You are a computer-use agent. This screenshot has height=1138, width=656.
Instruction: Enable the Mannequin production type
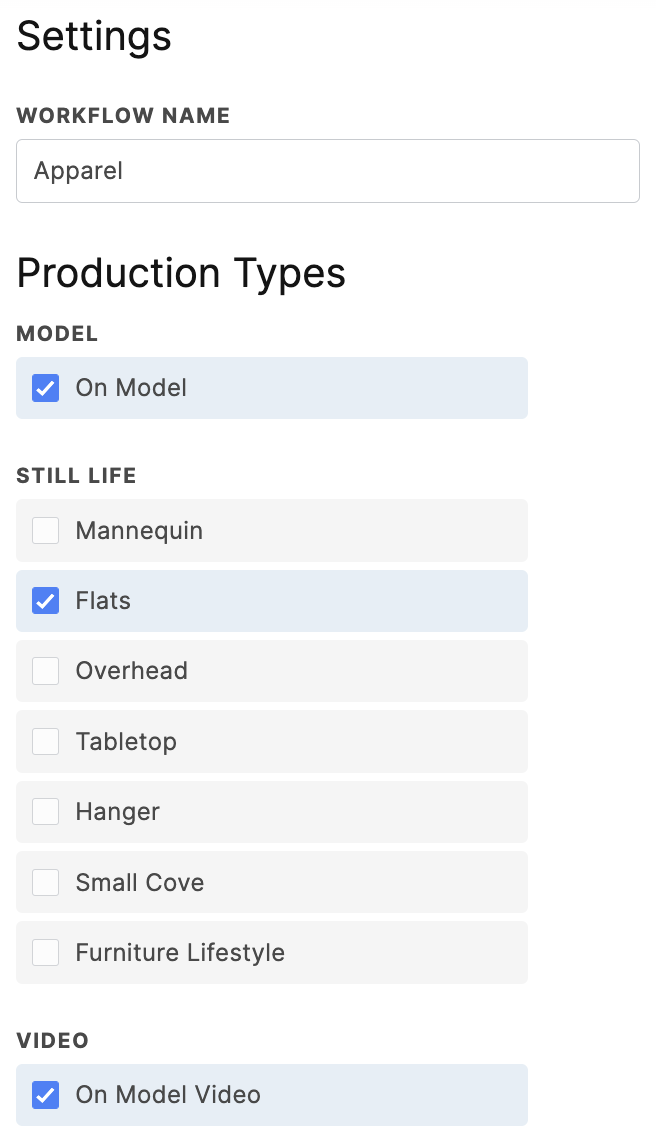coord(45,530)
